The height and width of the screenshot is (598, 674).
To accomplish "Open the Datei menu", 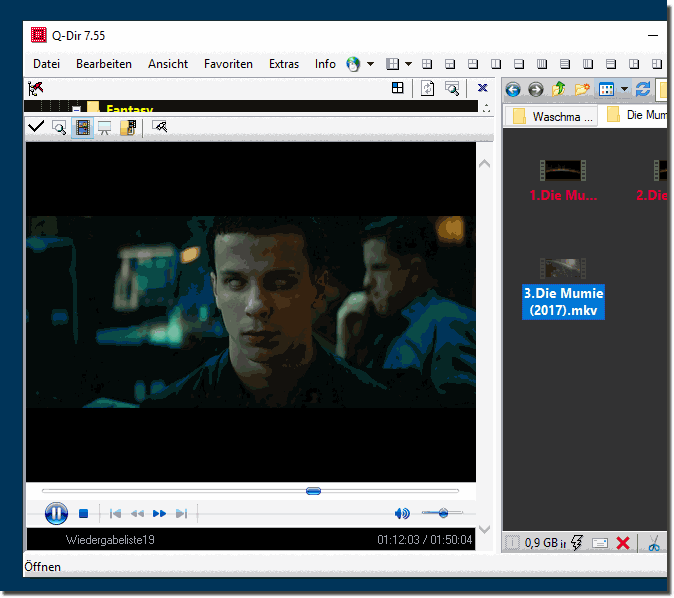I will tap(46, 64).
